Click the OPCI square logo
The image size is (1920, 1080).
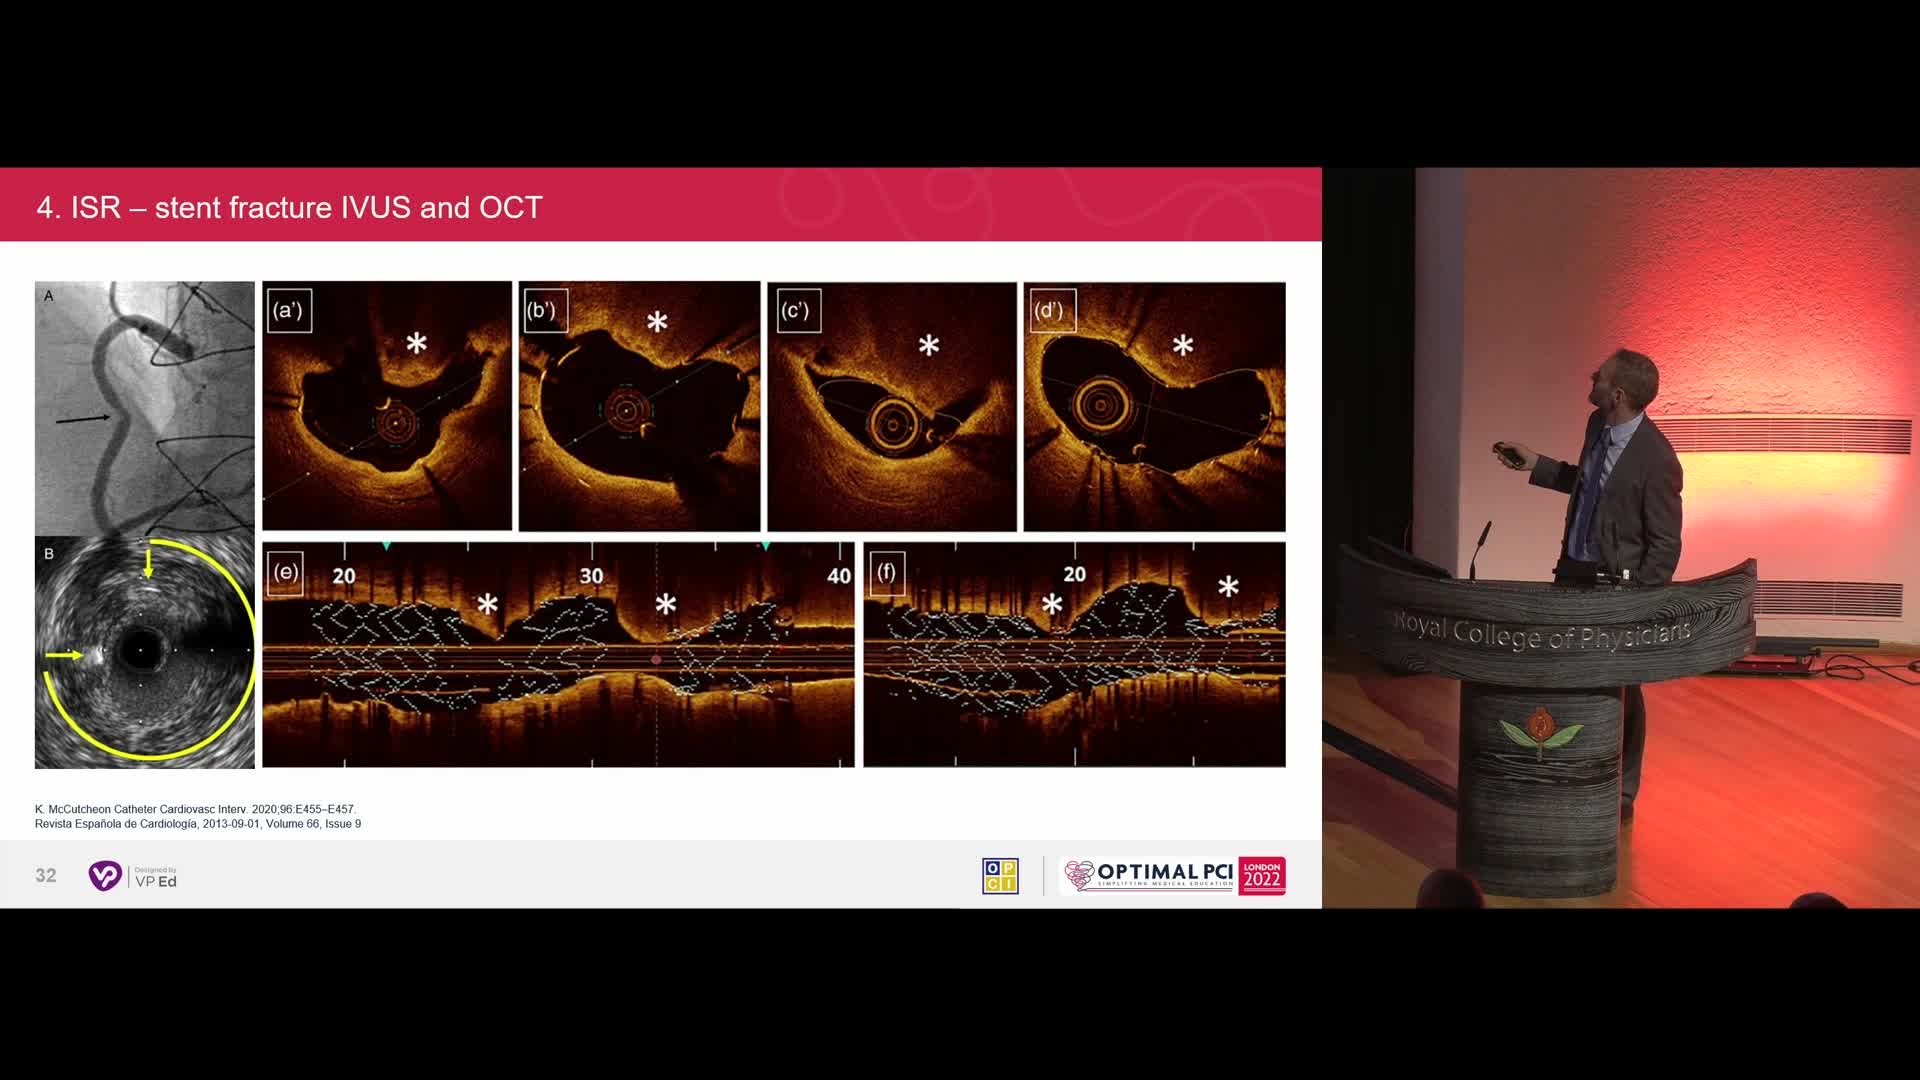pos(1000,876)
